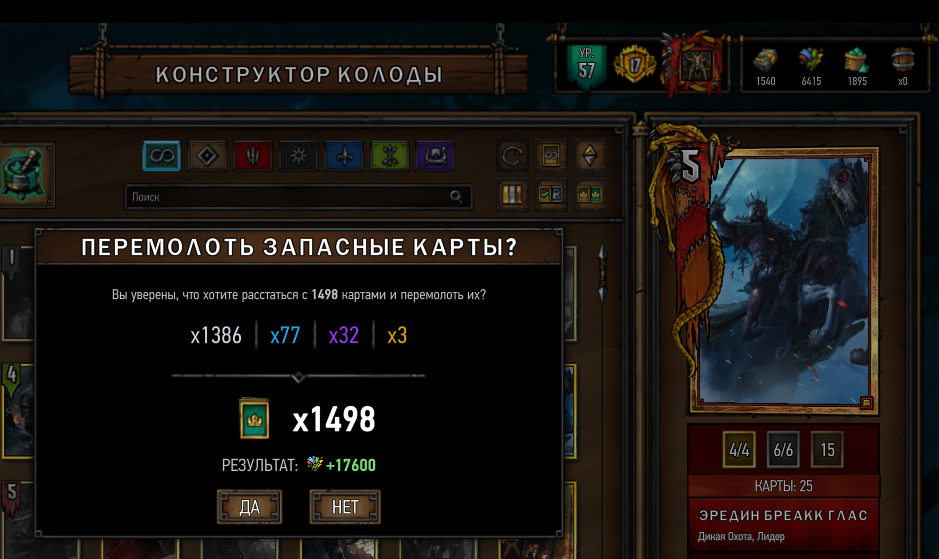Viewport: 939px width, 559px height.
Task: Click the card list scroll arrow handle
Action: (602, 273)
